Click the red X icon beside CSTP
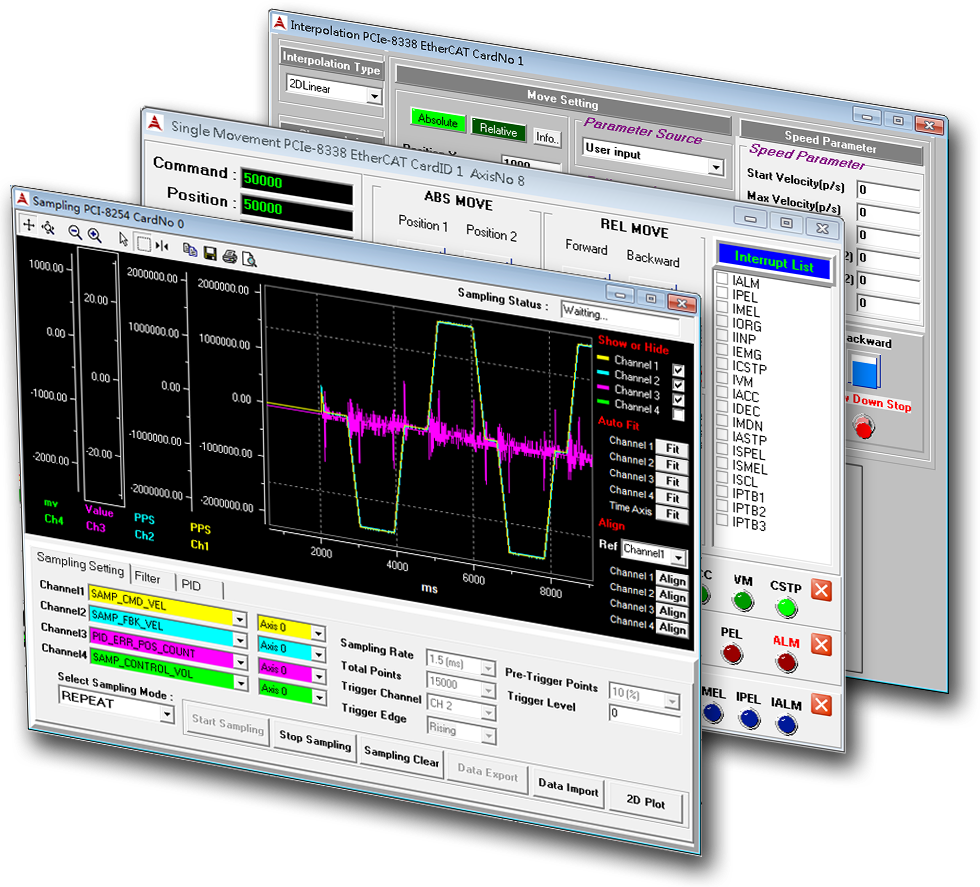 point(821,589)
